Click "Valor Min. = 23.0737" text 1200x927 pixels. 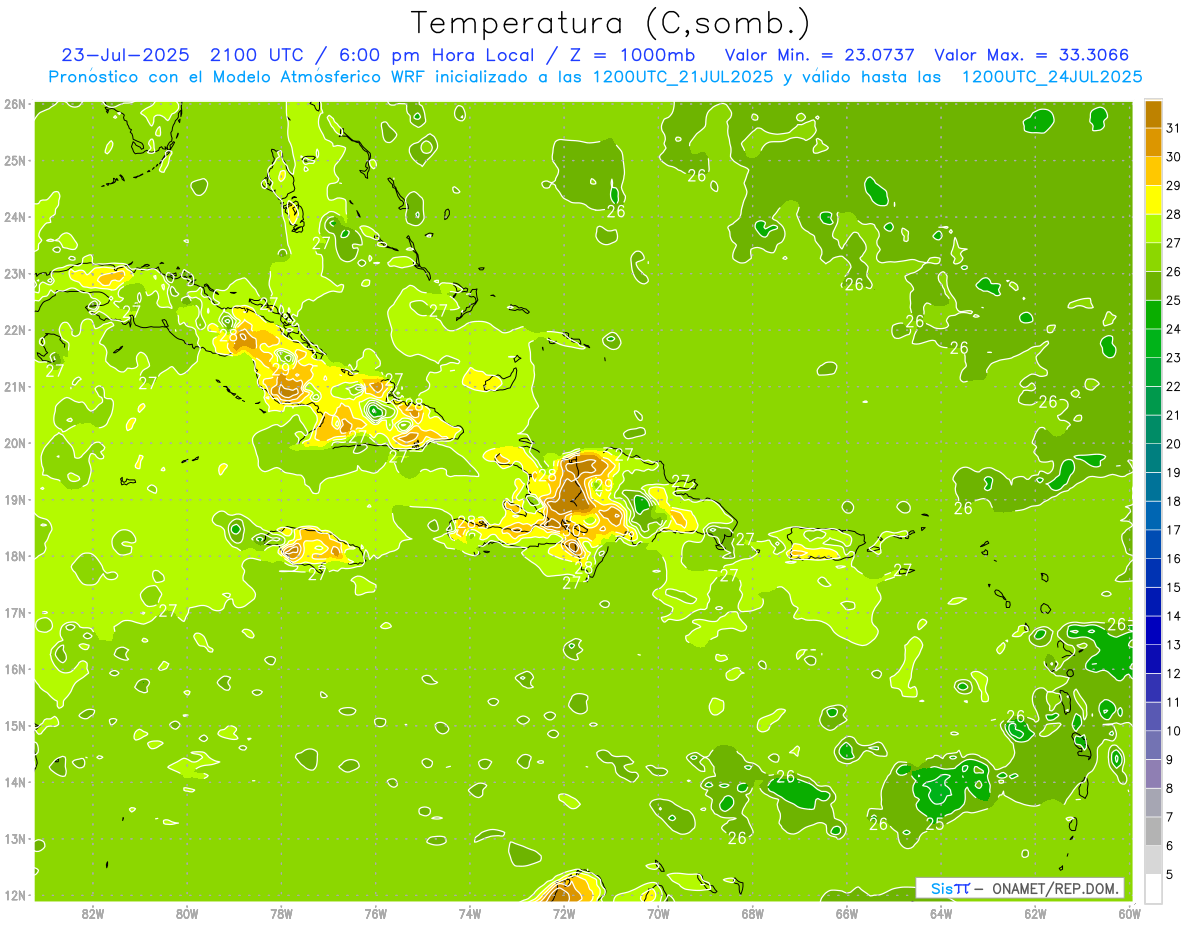pos(819,55)
